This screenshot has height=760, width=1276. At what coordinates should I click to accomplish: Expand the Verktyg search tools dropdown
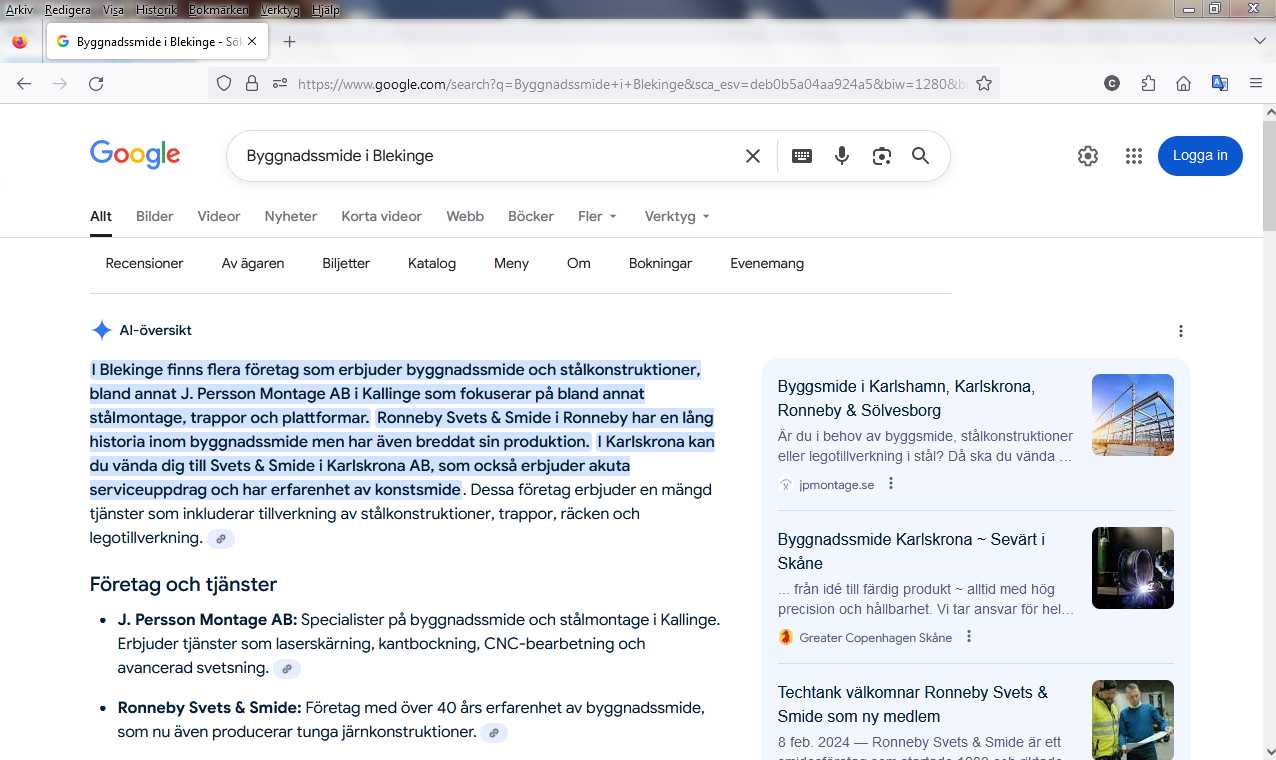click(x=677, y=216)
